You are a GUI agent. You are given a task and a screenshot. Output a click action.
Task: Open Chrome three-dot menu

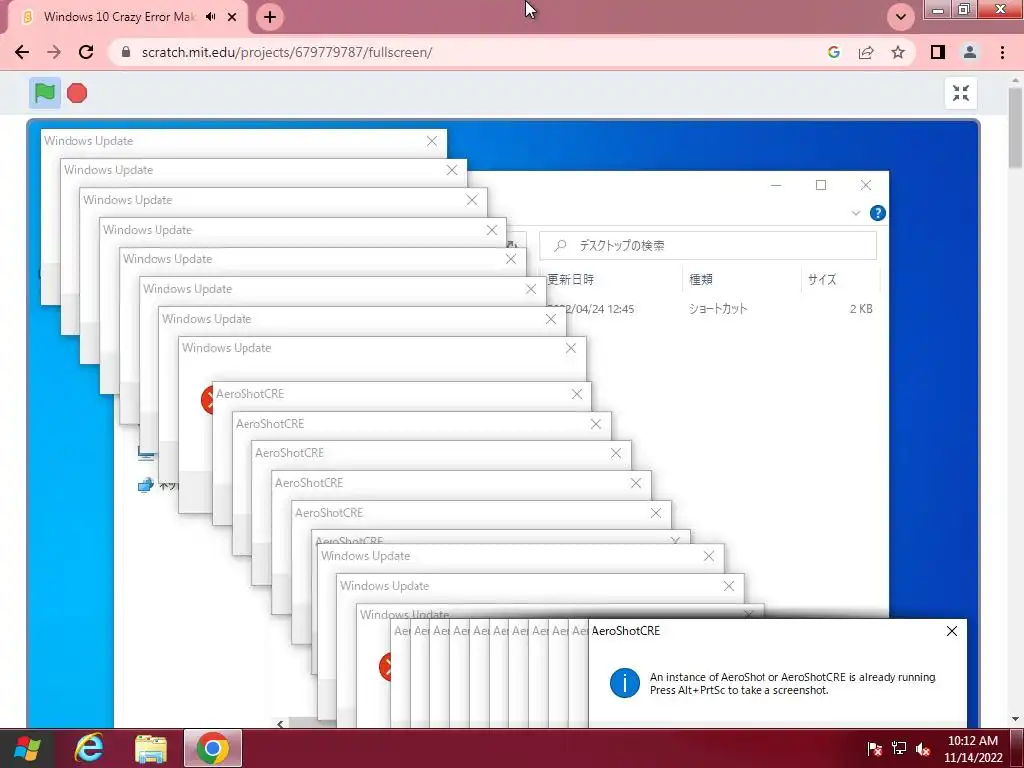pos(1002,52)
